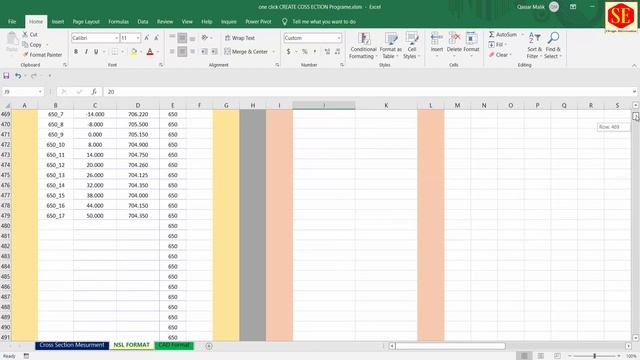640x360 pixels.
Task: Open Find & Select magnifier icon
Action: pyautogui.click(x=553, y=38)
